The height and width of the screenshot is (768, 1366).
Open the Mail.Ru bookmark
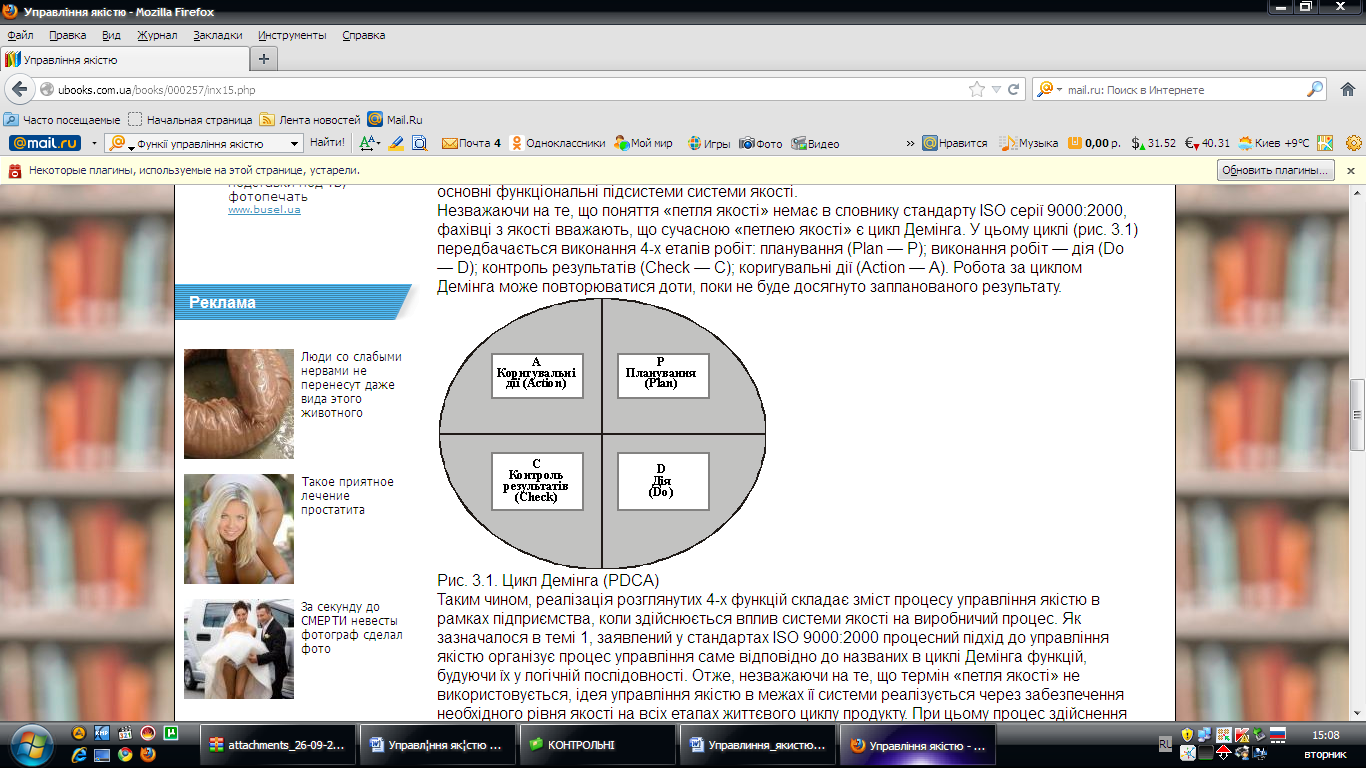coord(395,119)
